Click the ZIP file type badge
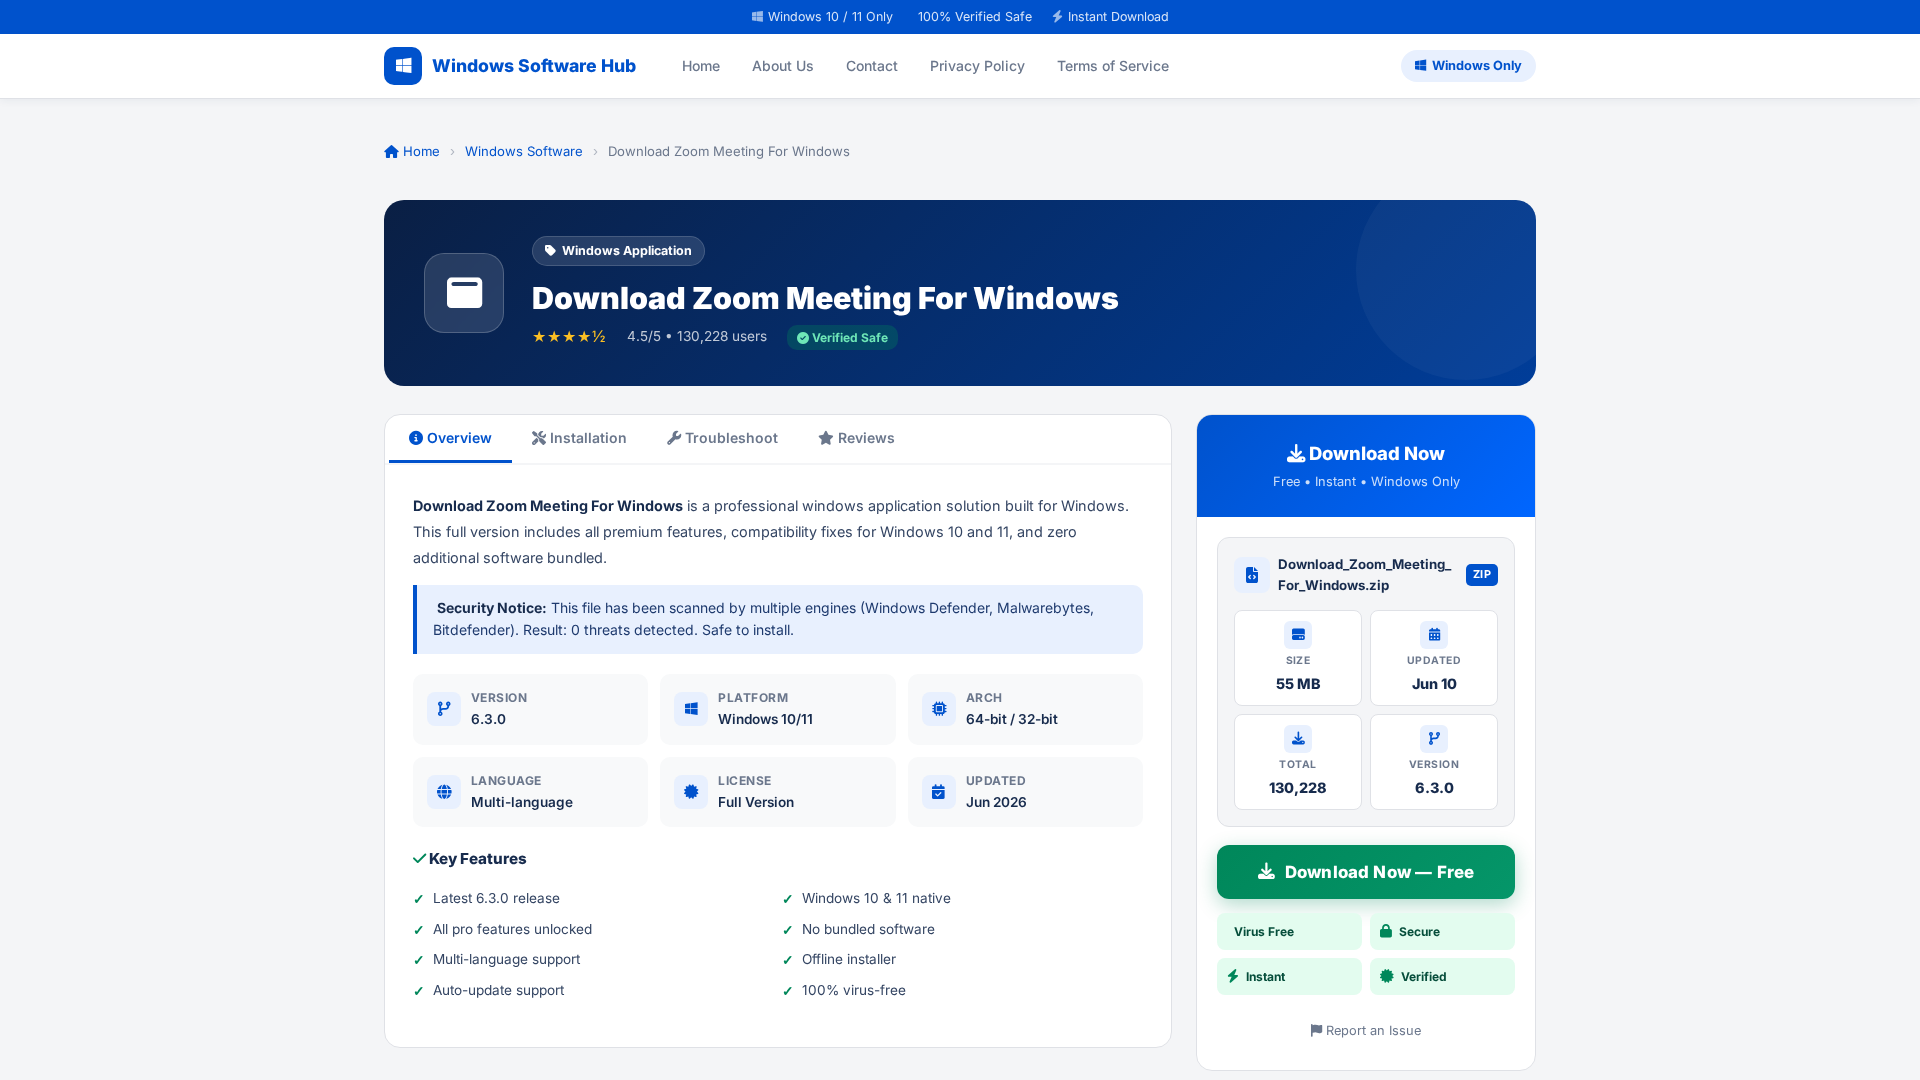 [x=1482, y=575]
